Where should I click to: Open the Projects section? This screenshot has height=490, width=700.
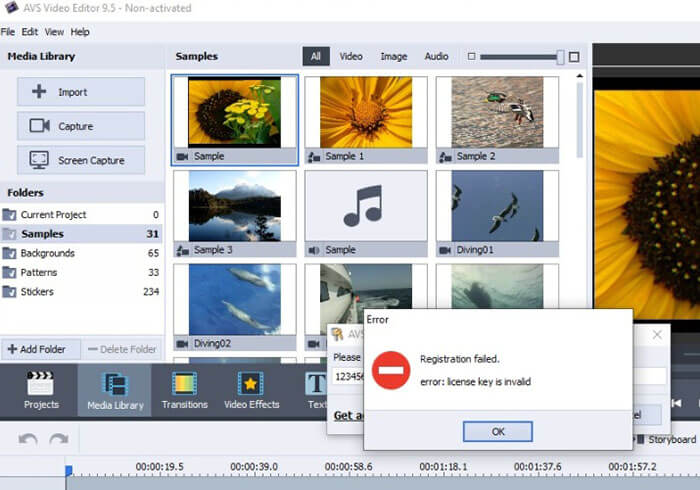point(41,390)
